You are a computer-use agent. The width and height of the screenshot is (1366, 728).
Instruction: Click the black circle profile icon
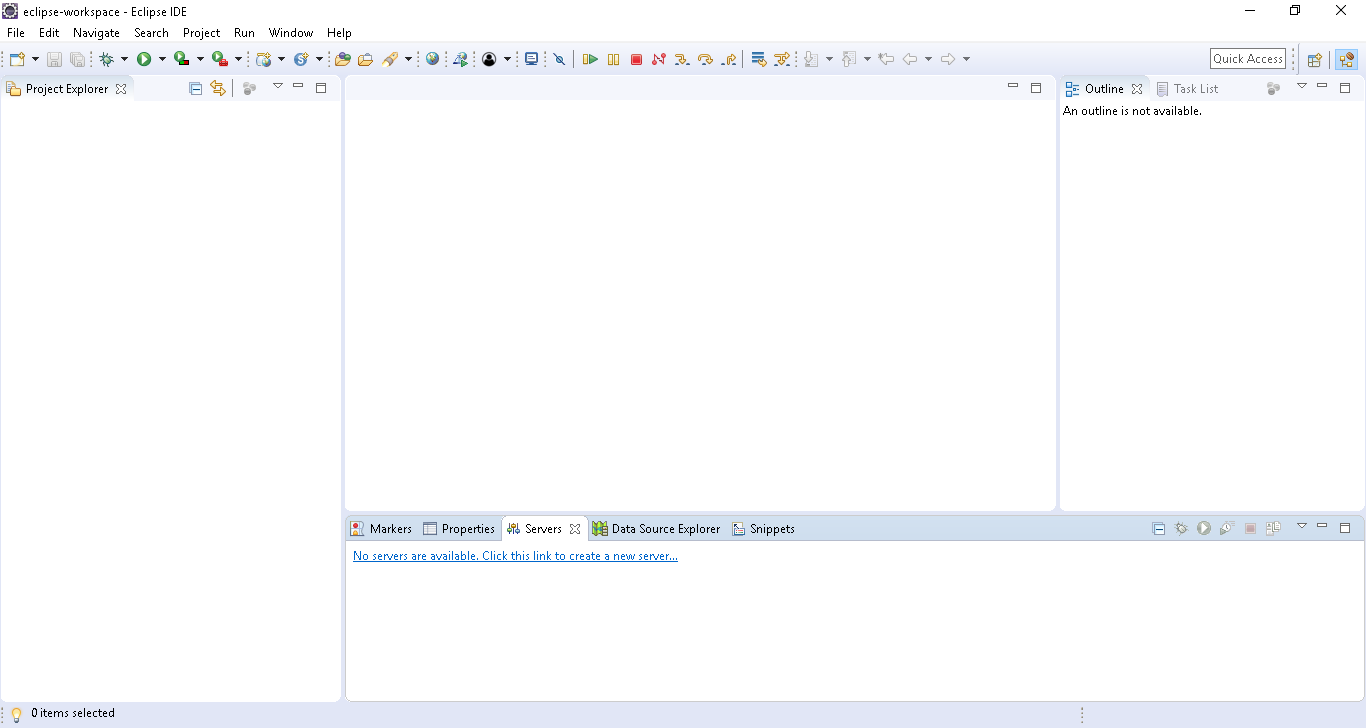click(489, 59)
